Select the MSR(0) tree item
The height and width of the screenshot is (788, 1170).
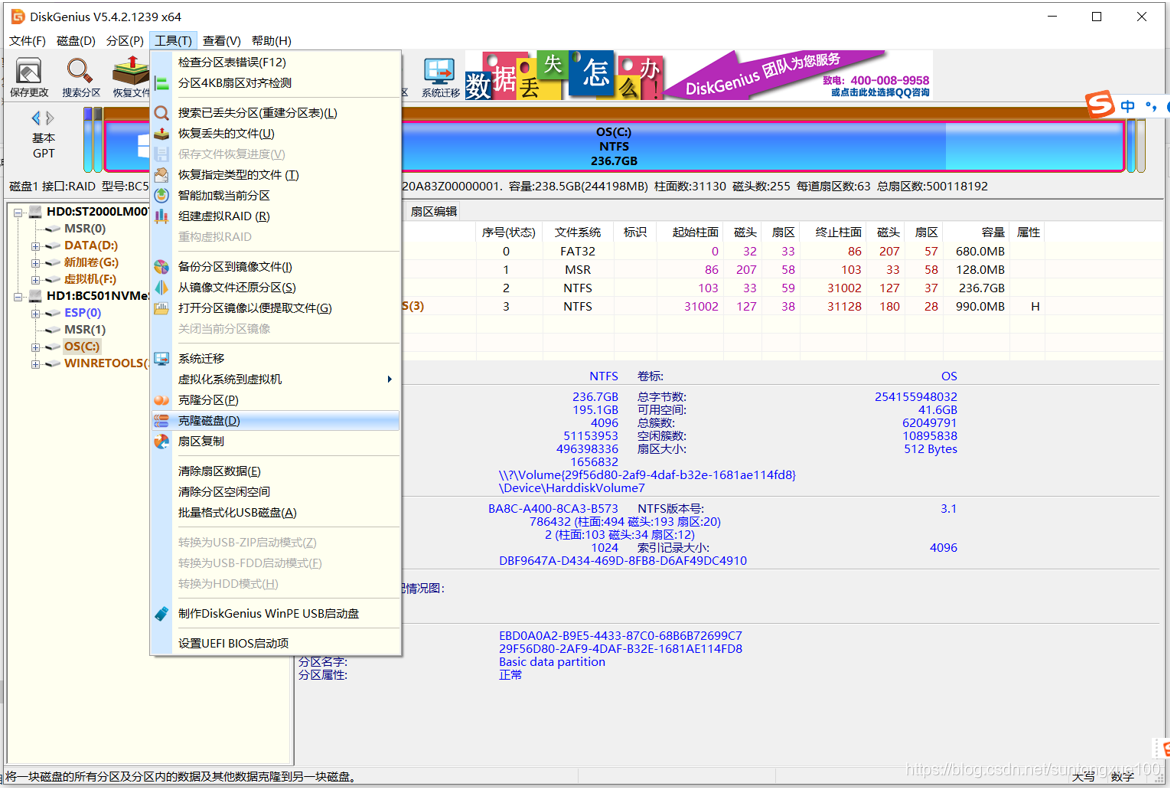click(84, 228)
